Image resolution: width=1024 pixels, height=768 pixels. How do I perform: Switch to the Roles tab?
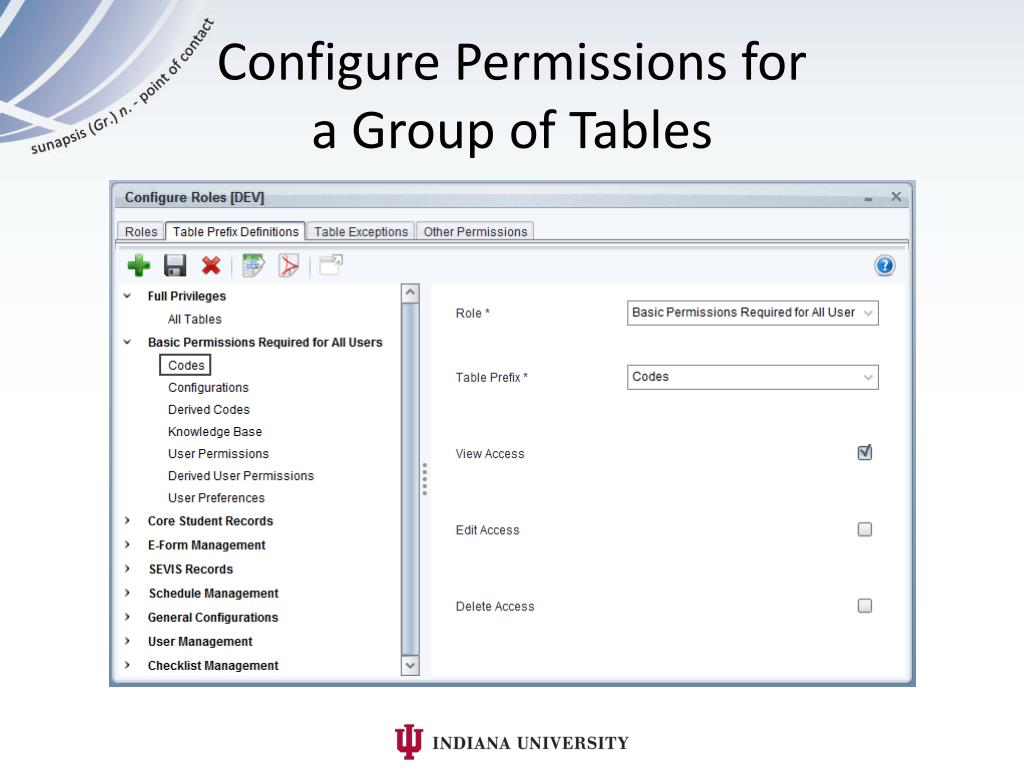coord(140,231)
